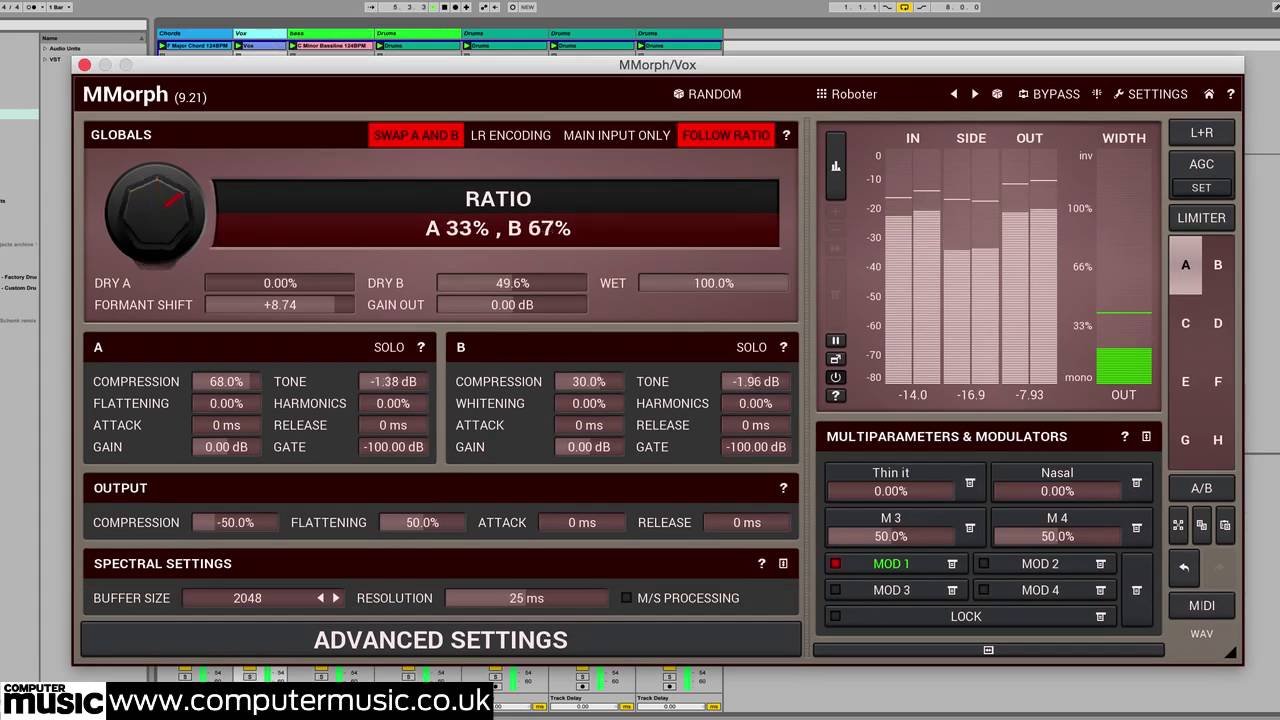Image resolution: width=1280 pixels, height=720 pixels.
Task: Open the M 3 multiparameter menu icon
Action: (x=969, y=528)
